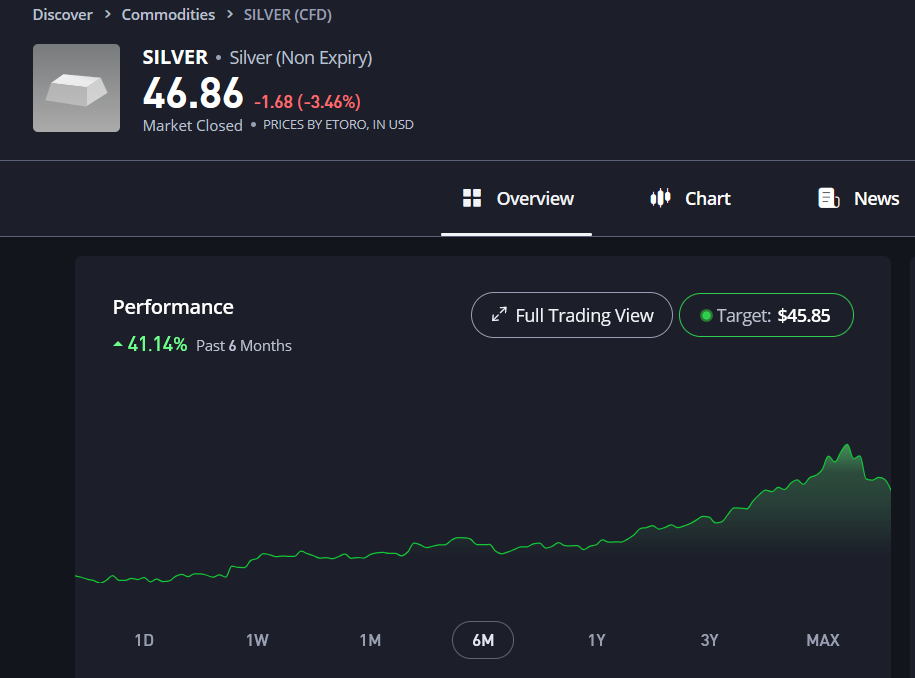Click the Target $45.85 button
The height and width of the screenshot is (678, 915).
pos(766,315)
